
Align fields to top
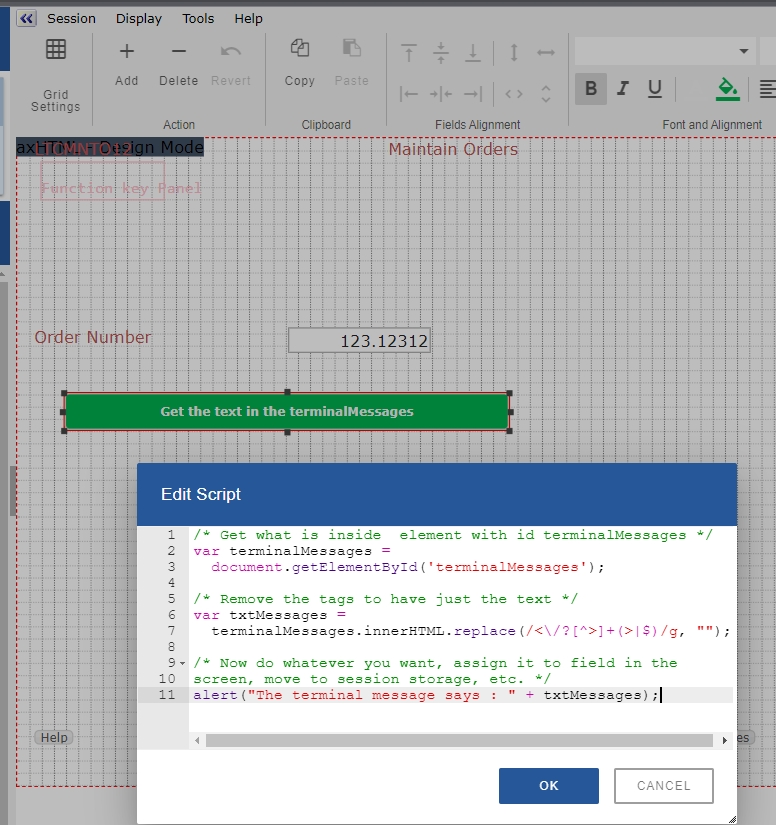409,53
